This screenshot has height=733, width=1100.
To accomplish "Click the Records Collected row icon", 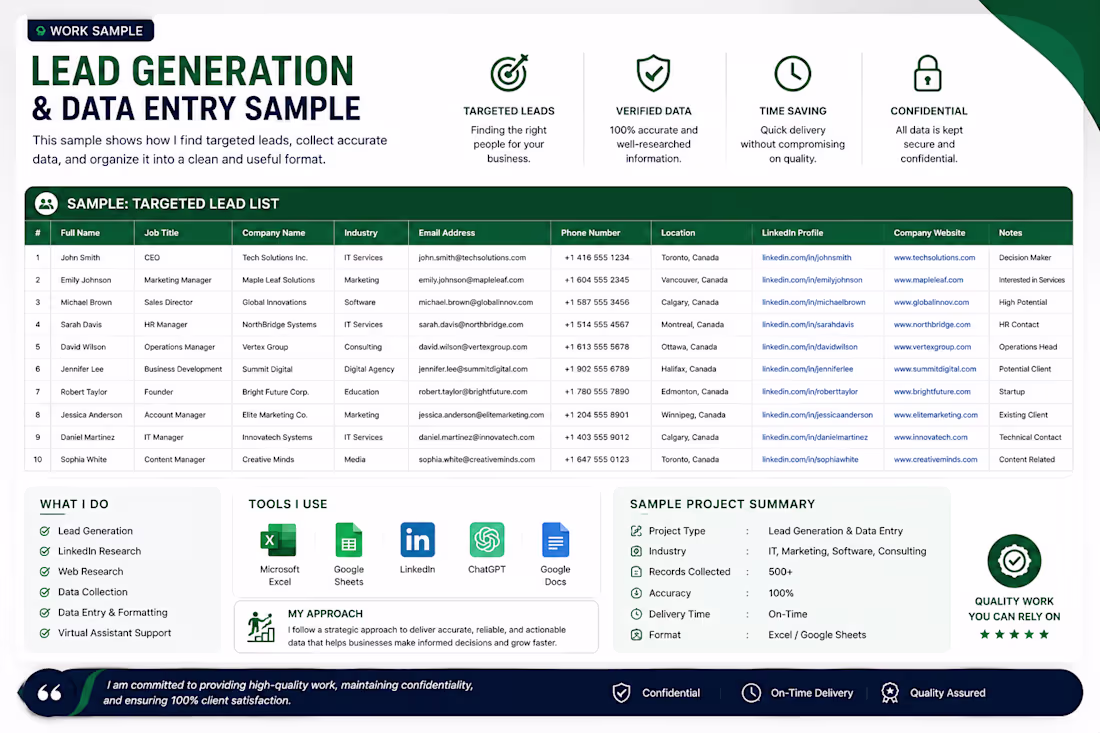I will (x=636, y=572).
